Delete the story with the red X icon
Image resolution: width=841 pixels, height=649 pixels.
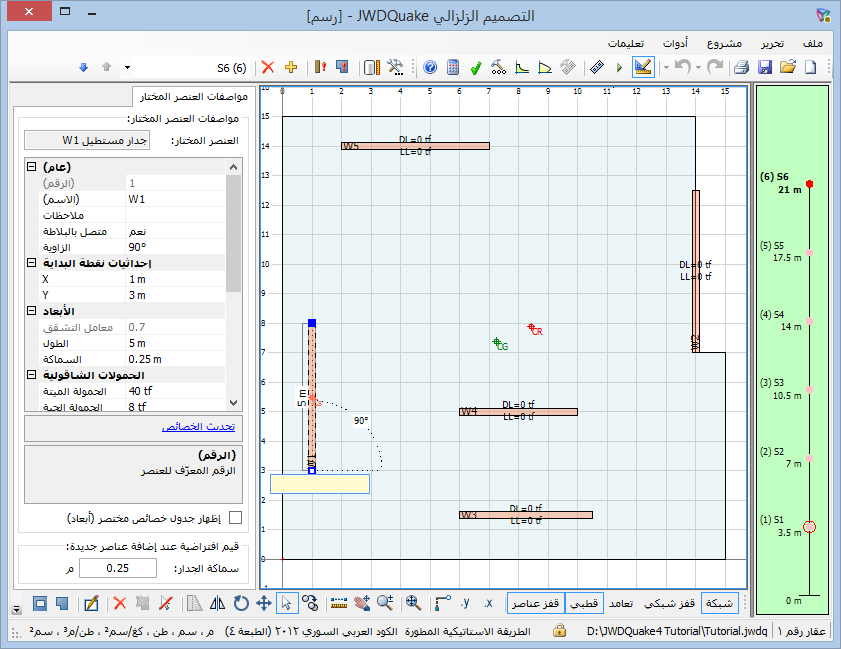[x=267, y=67]
